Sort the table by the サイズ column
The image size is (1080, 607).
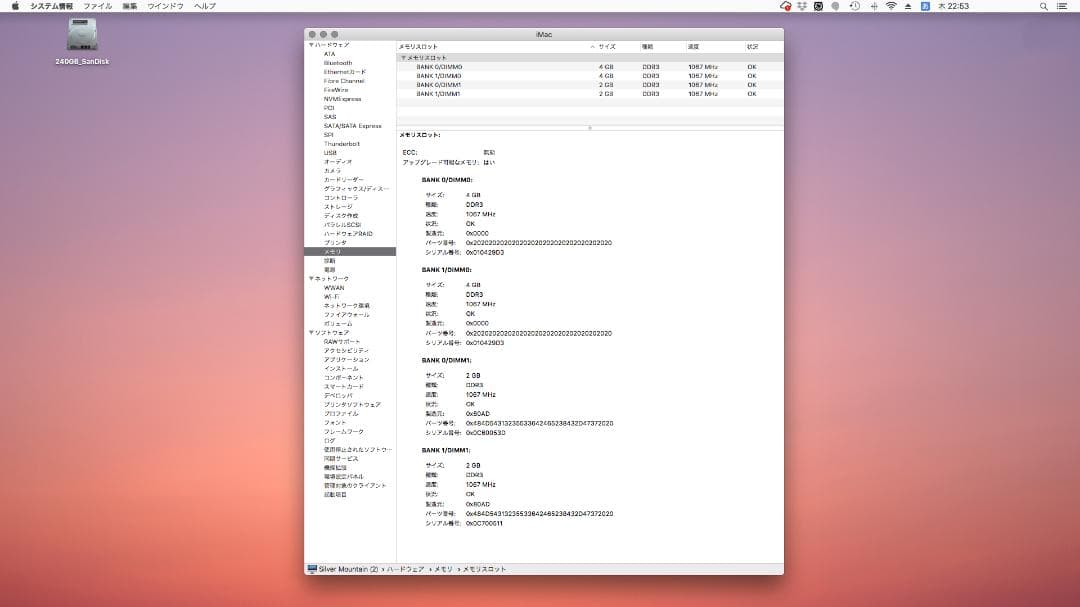pyautogui.click(x=607, y=46)
